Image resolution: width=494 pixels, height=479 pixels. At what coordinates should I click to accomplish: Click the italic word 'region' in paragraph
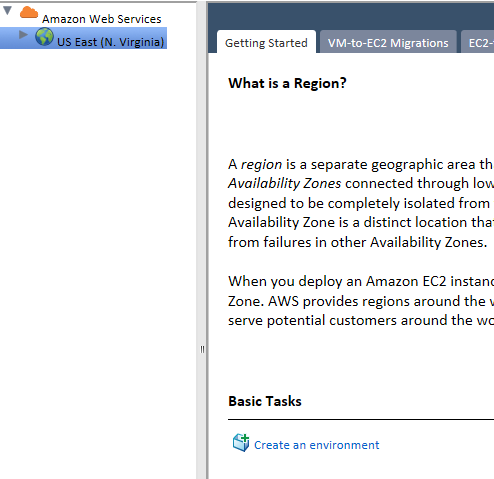(x=261, y=165)
